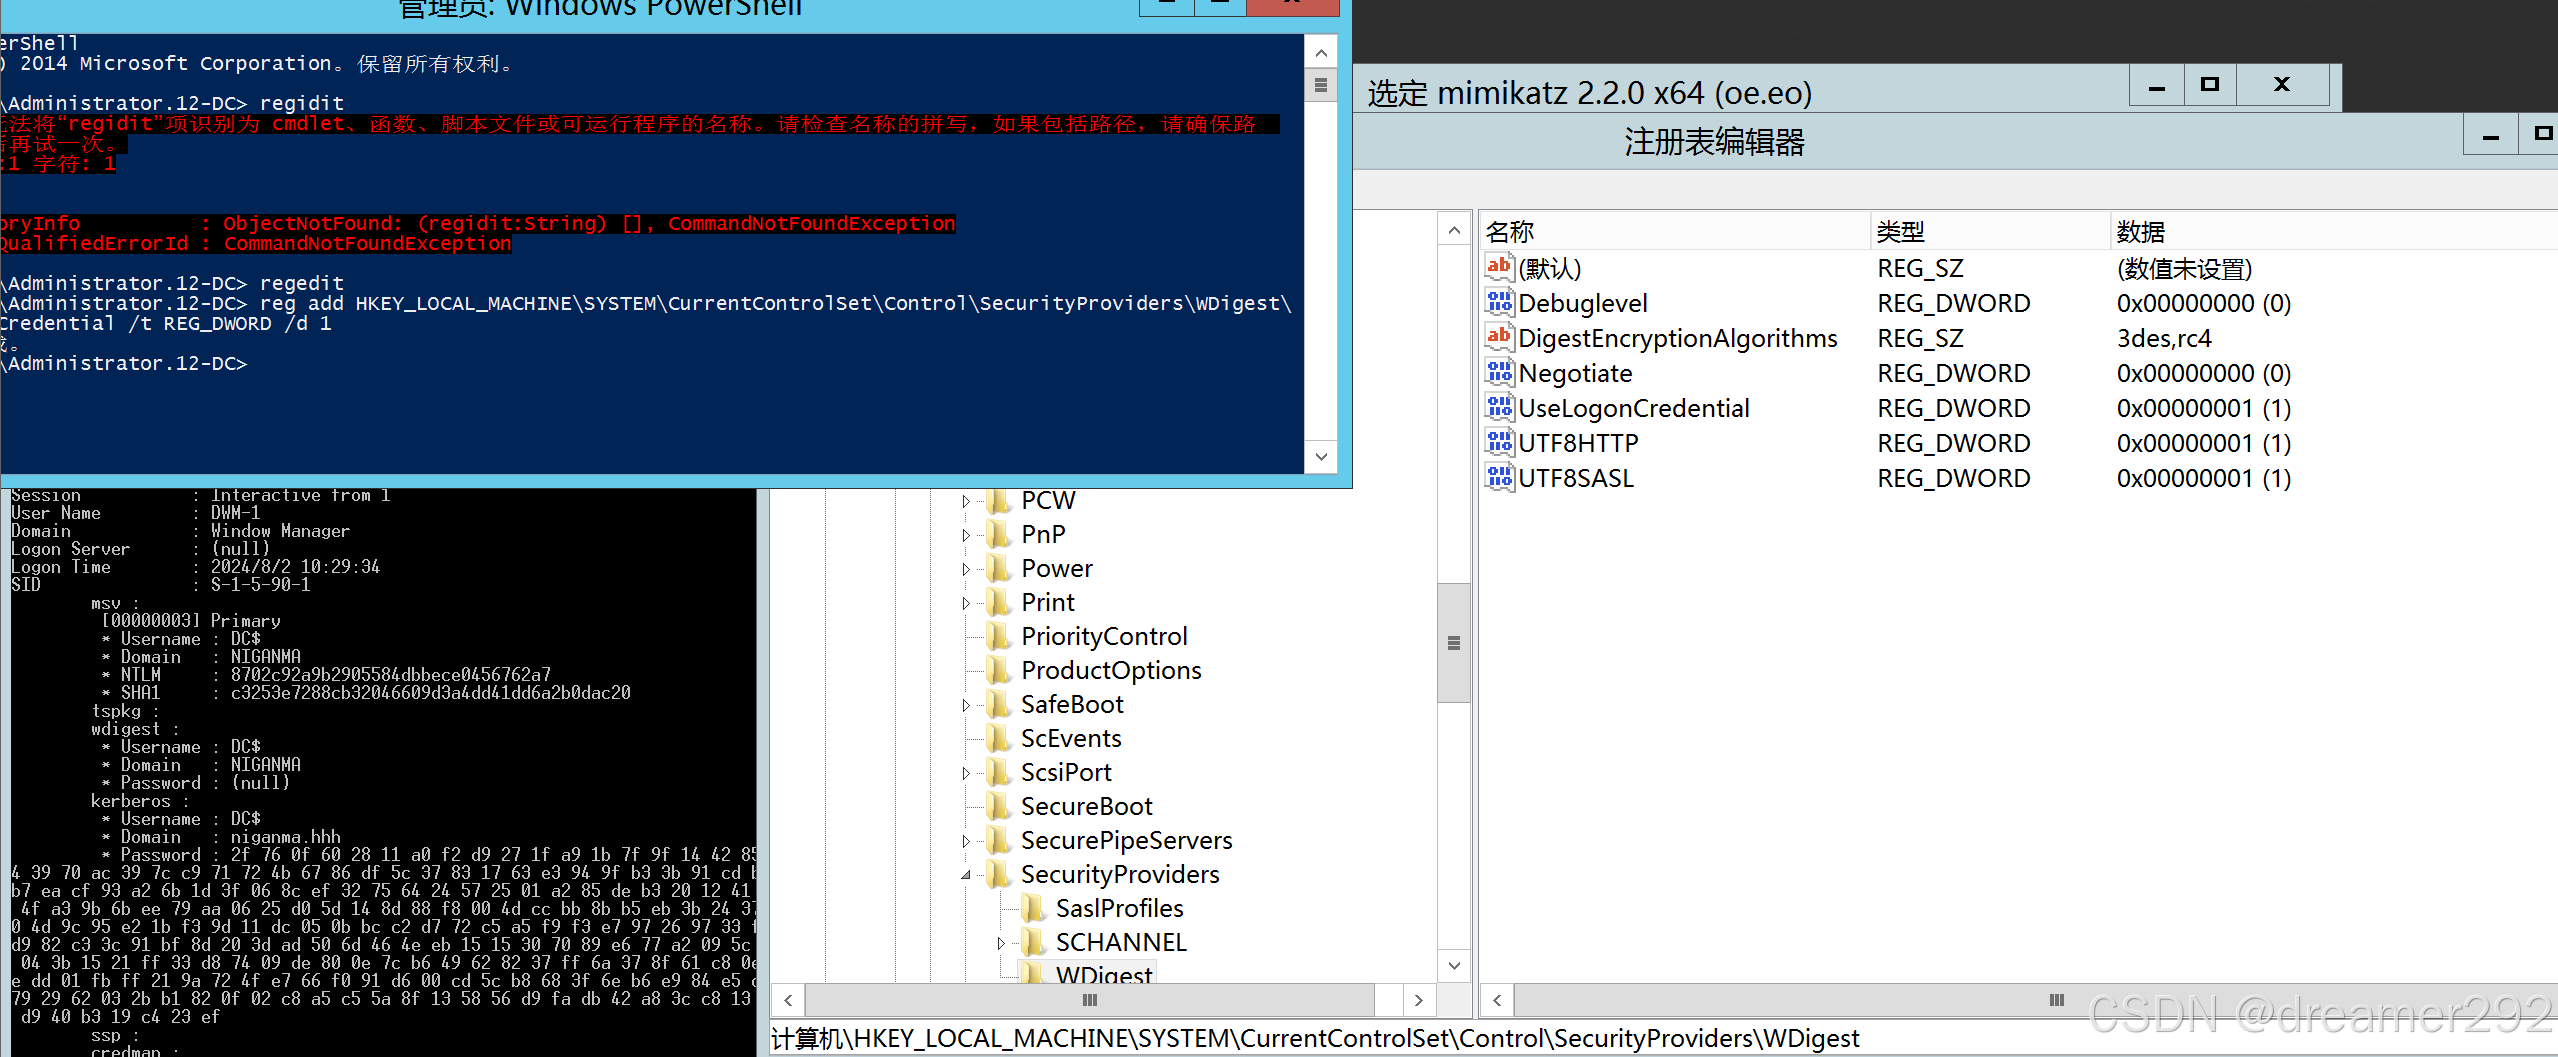
Task: Sort values by 类型 column header
Action: pyautogui.click(x=1990, y=231)
